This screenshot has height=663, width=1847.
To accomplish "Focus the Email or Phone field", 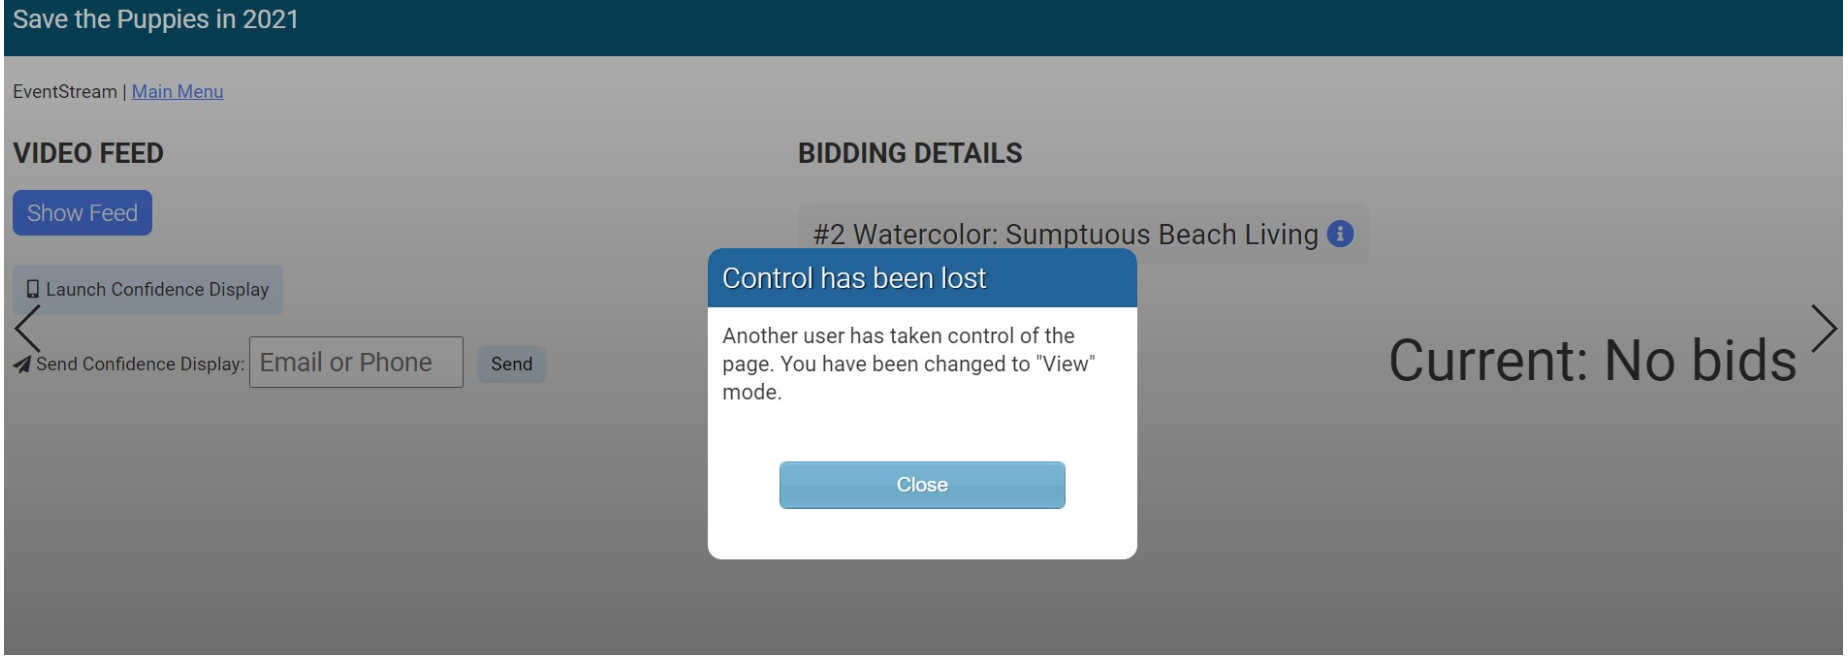I will (355, 362).
